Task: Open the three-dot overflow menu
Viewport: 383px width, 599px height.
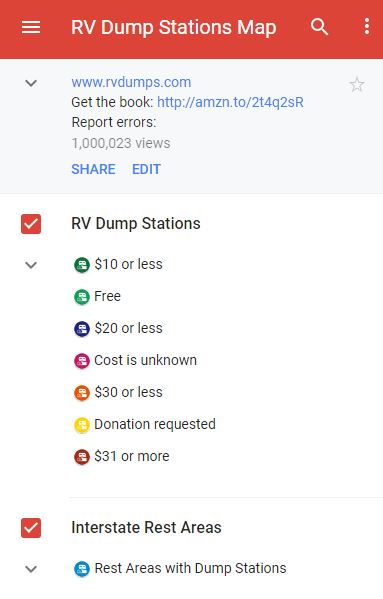Action: coord(367,27)
